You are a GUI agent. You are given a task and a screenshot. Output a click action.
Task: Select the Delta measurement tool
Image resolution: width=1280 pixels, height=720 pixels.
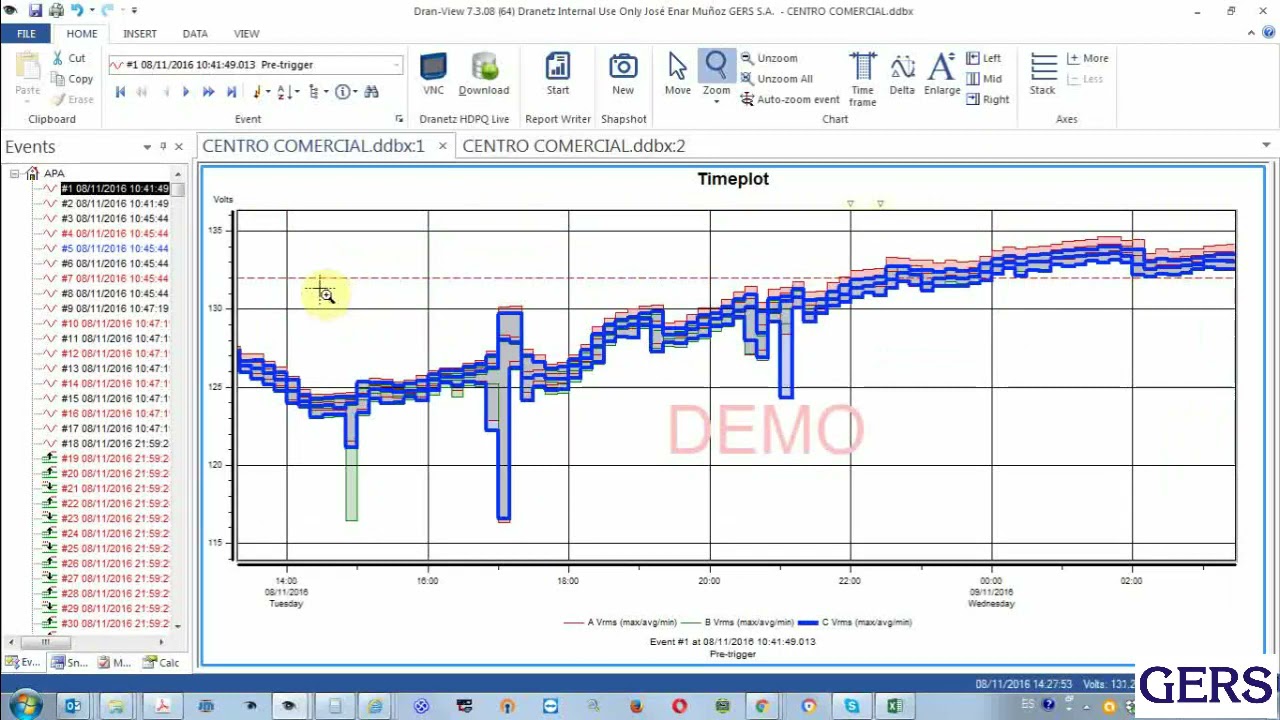pos(902,74)
